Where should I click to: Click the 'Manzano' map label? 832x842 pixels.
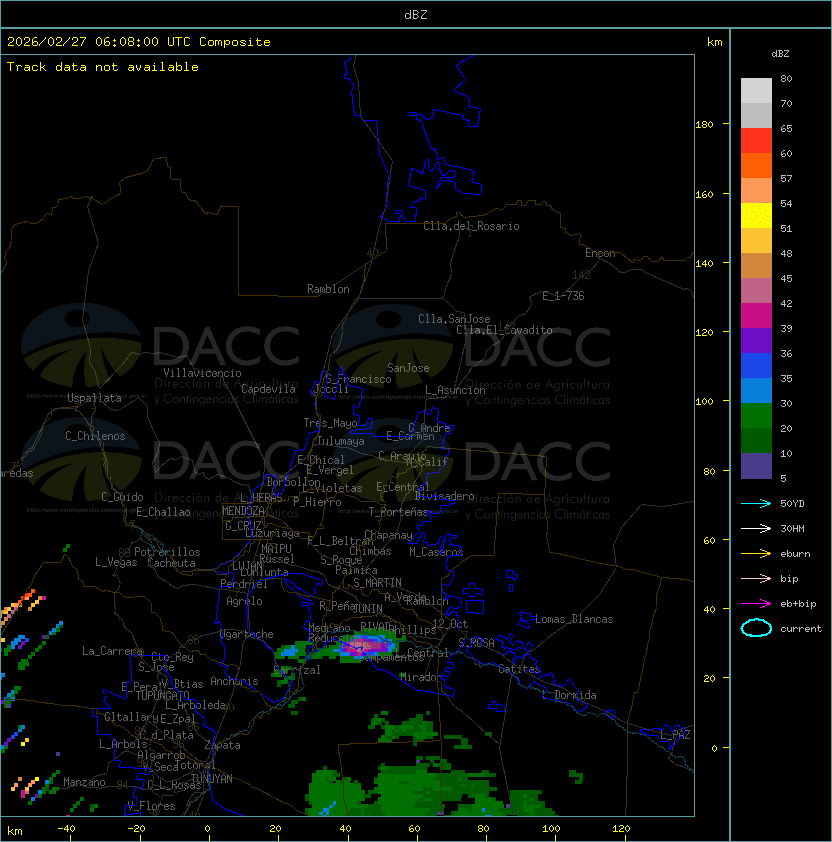(84, 782)
